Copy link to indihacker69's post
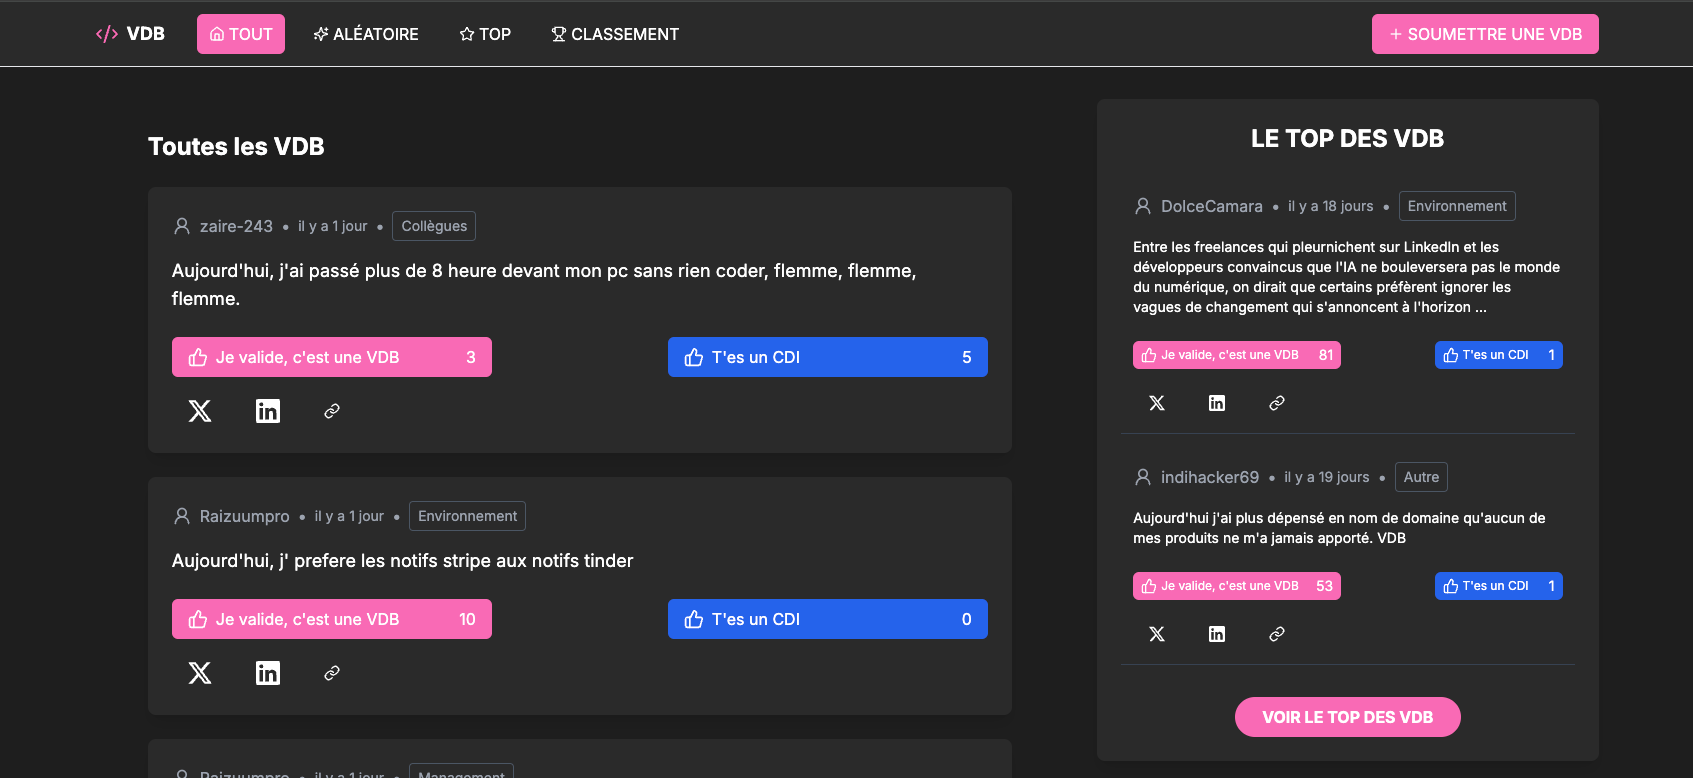The image size is (1693, 778). click(x=1277, y=634)
